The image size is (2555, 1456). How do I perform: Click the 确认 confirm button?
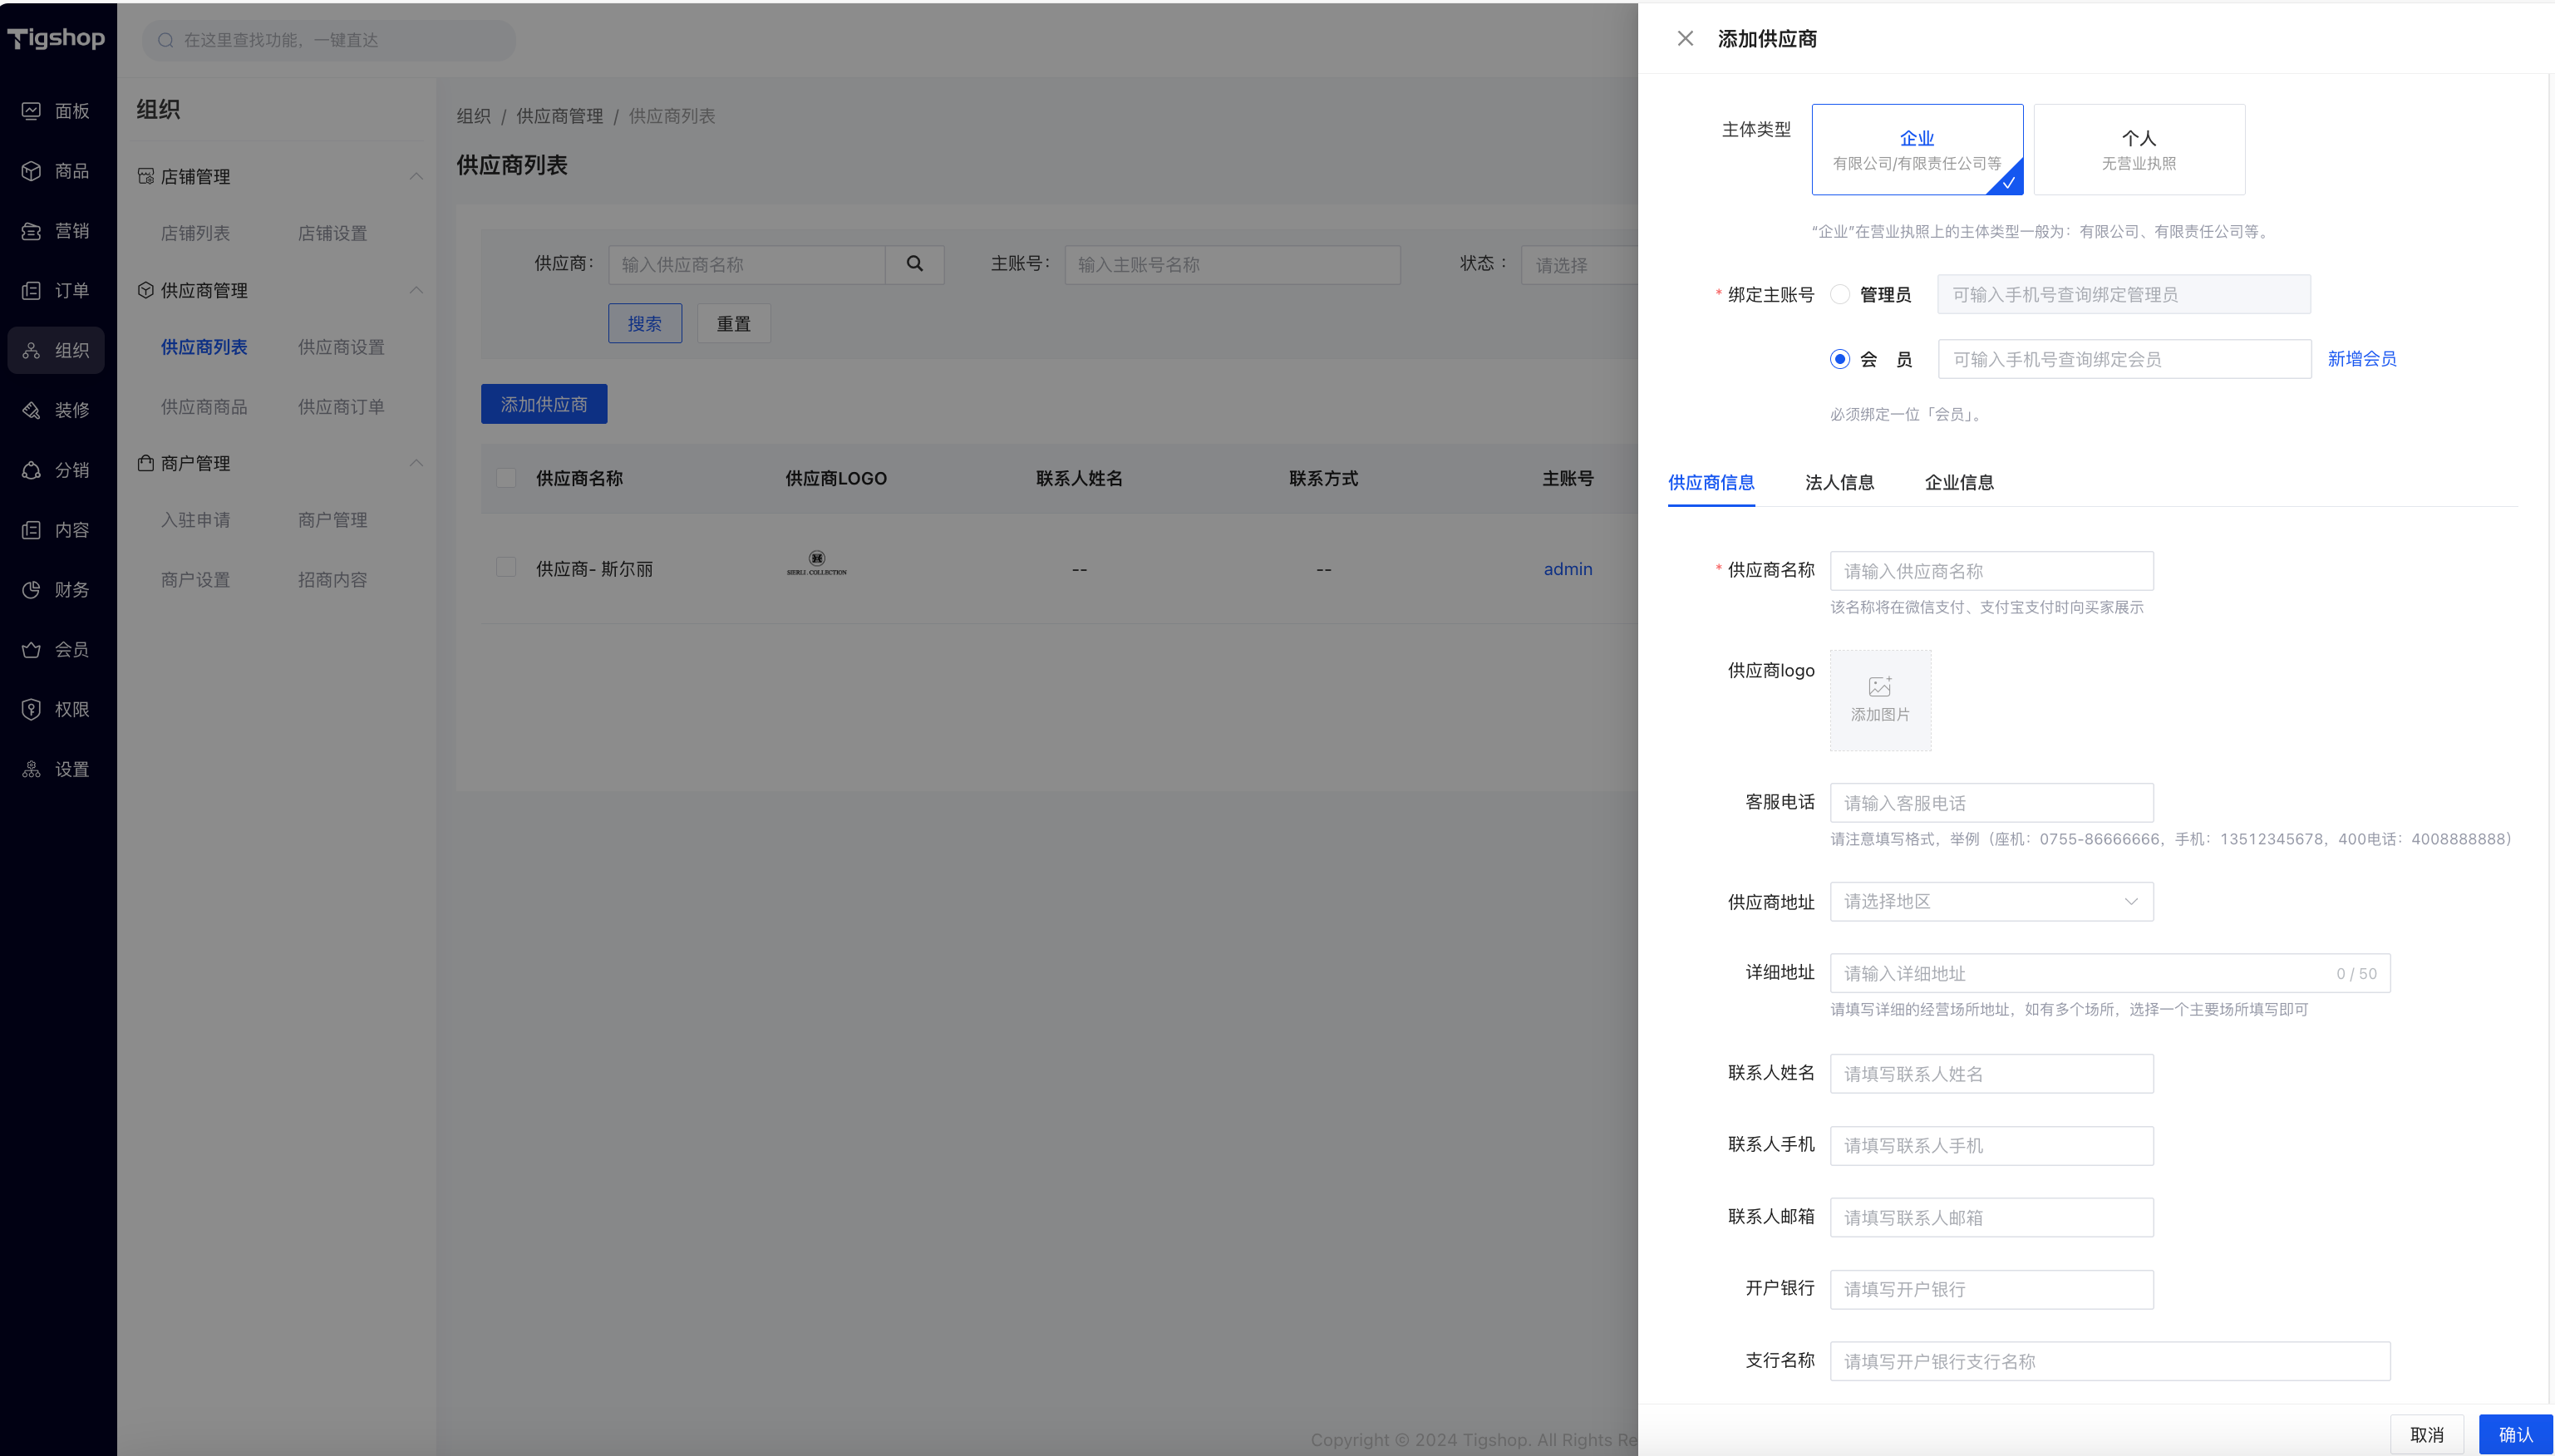pos(2514,1434)
